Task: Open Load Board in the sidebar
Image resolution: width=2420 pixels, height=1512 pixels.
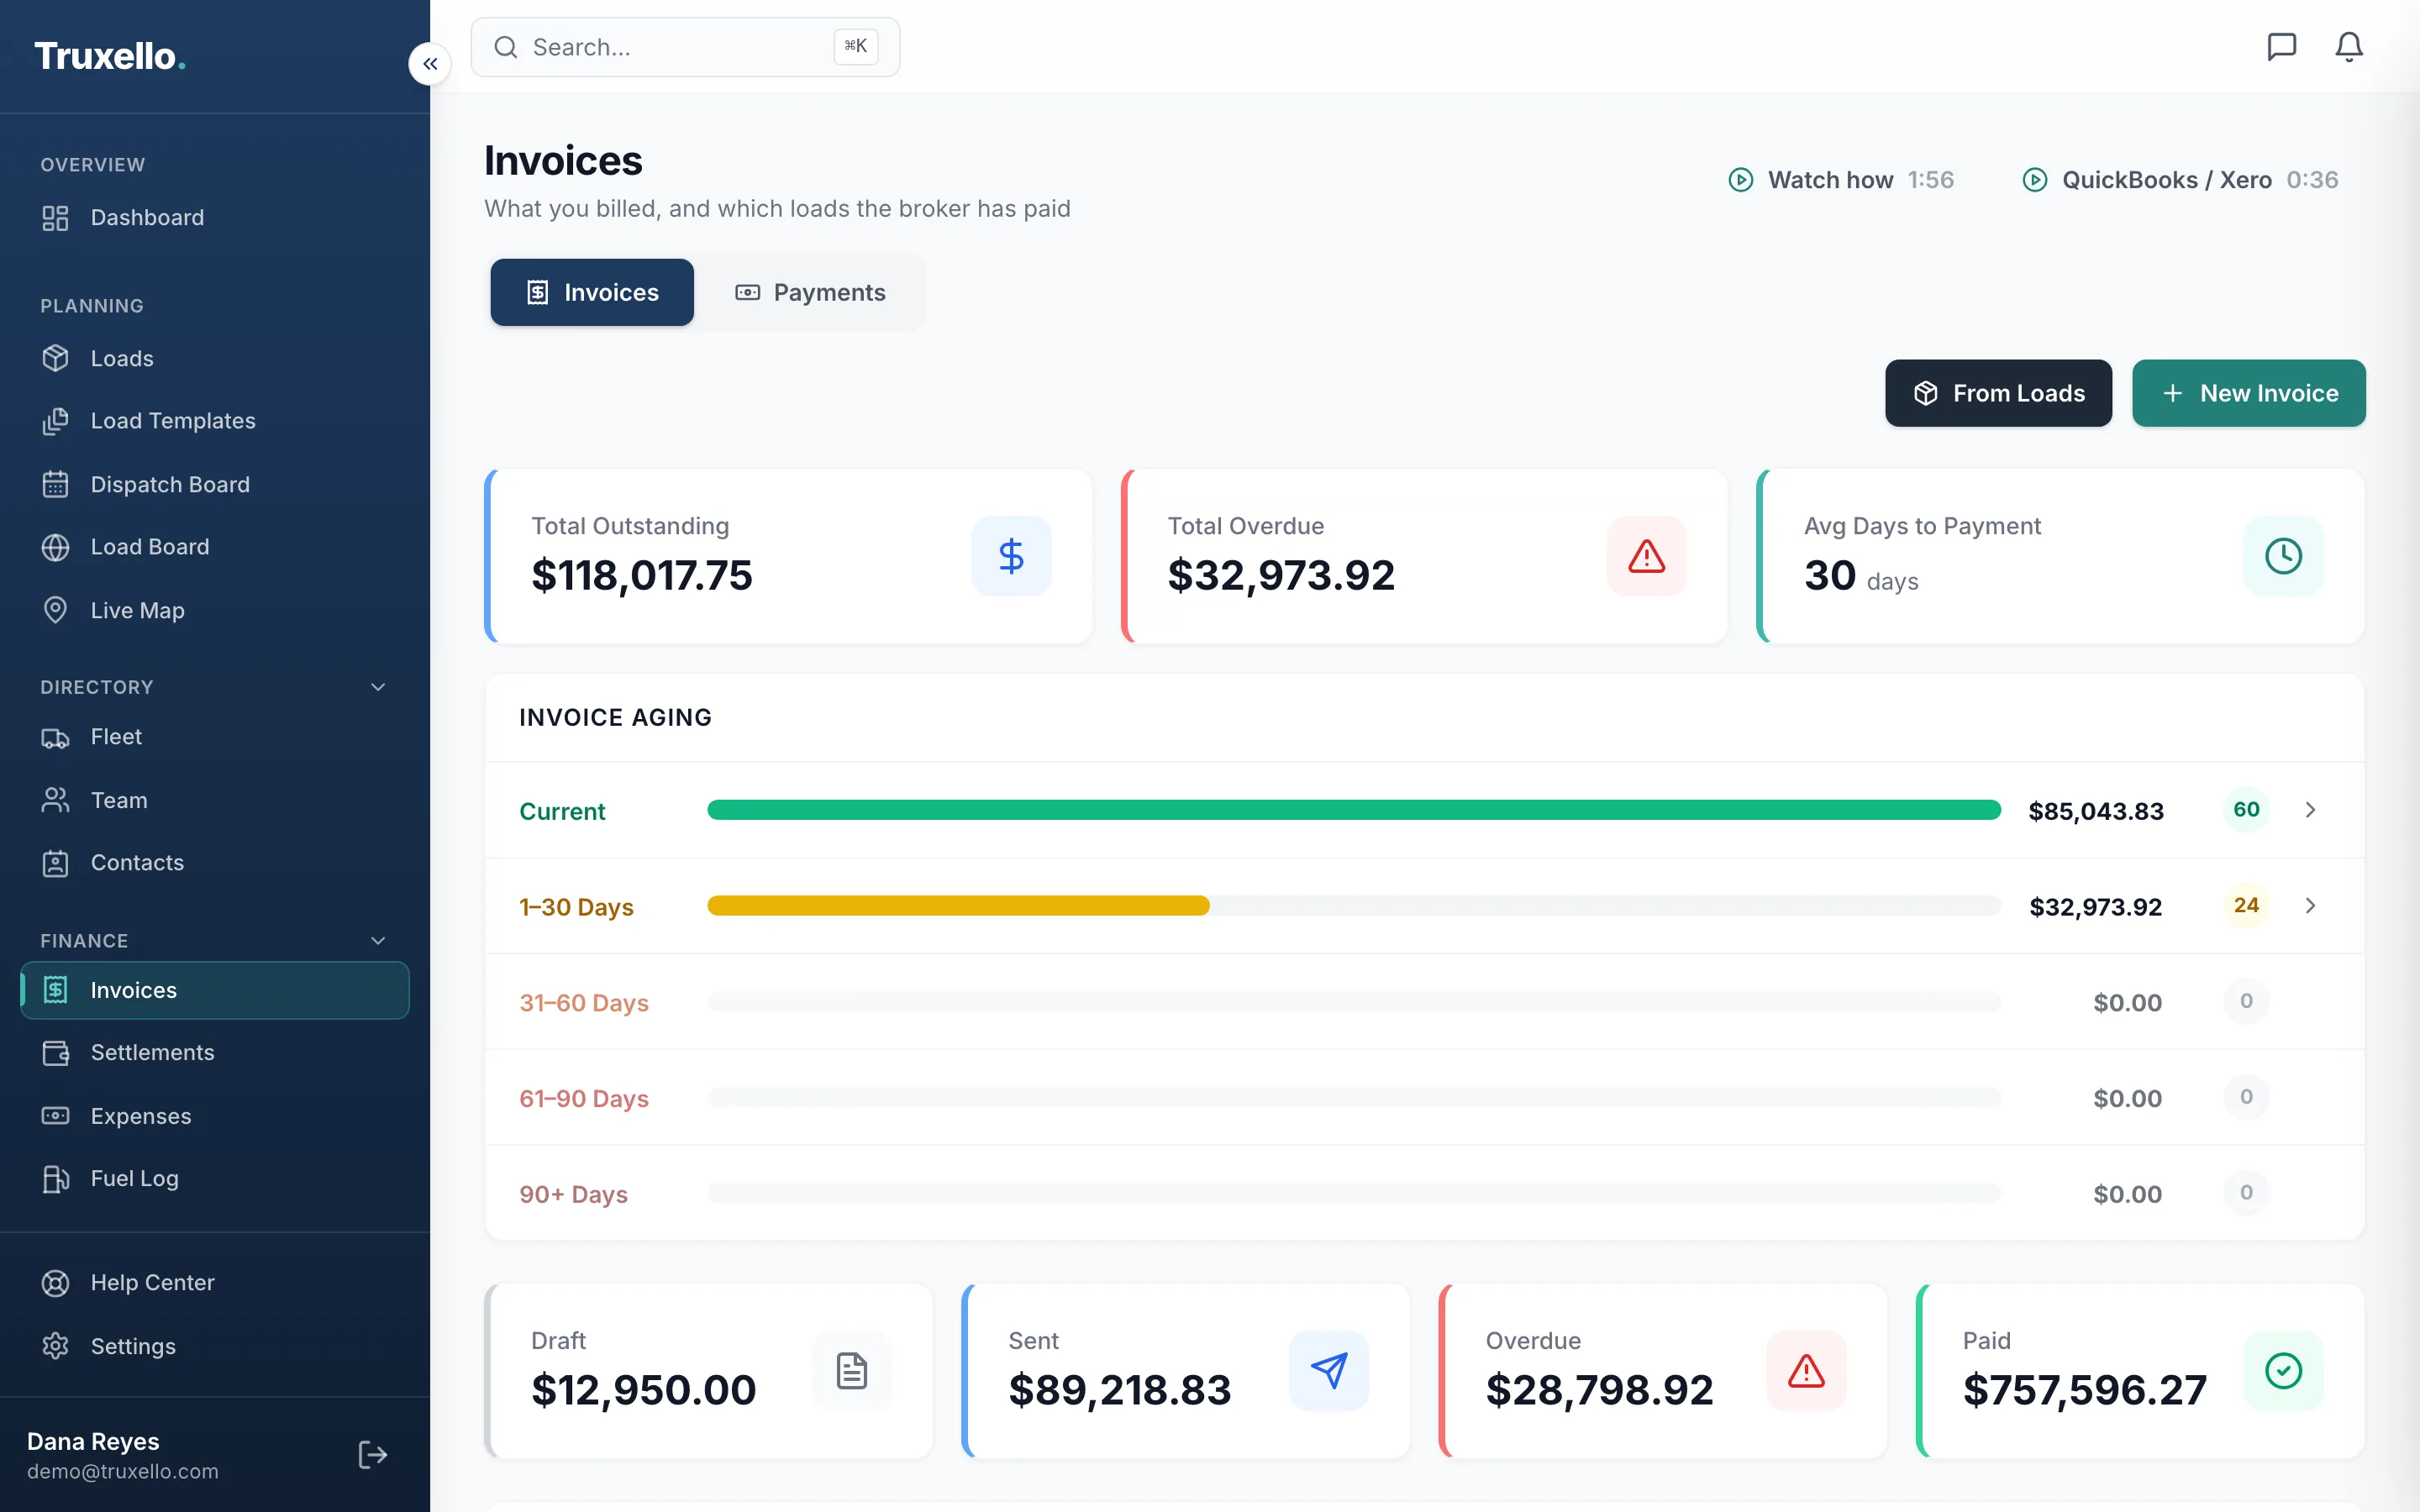Action: (215, 547)
